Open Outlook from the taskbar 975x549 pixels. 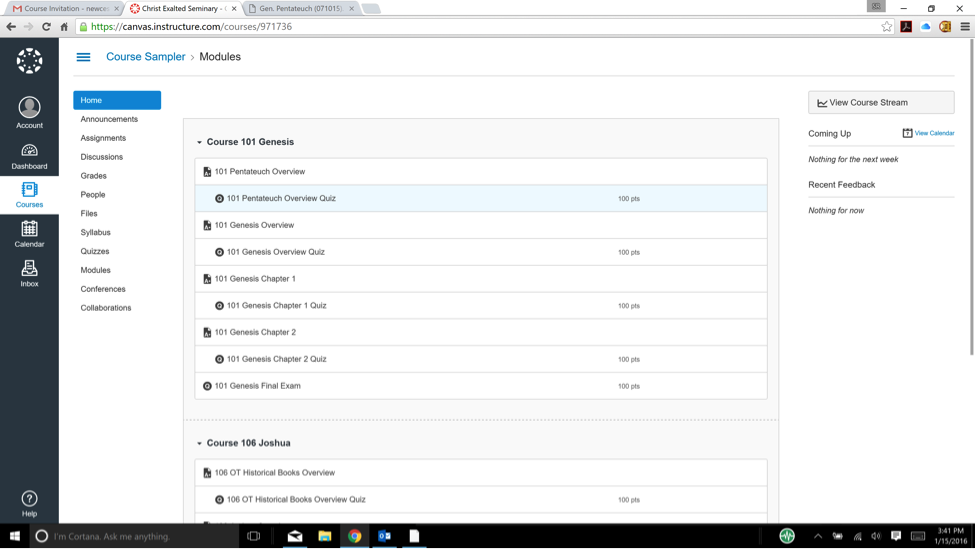pos(384,536)
